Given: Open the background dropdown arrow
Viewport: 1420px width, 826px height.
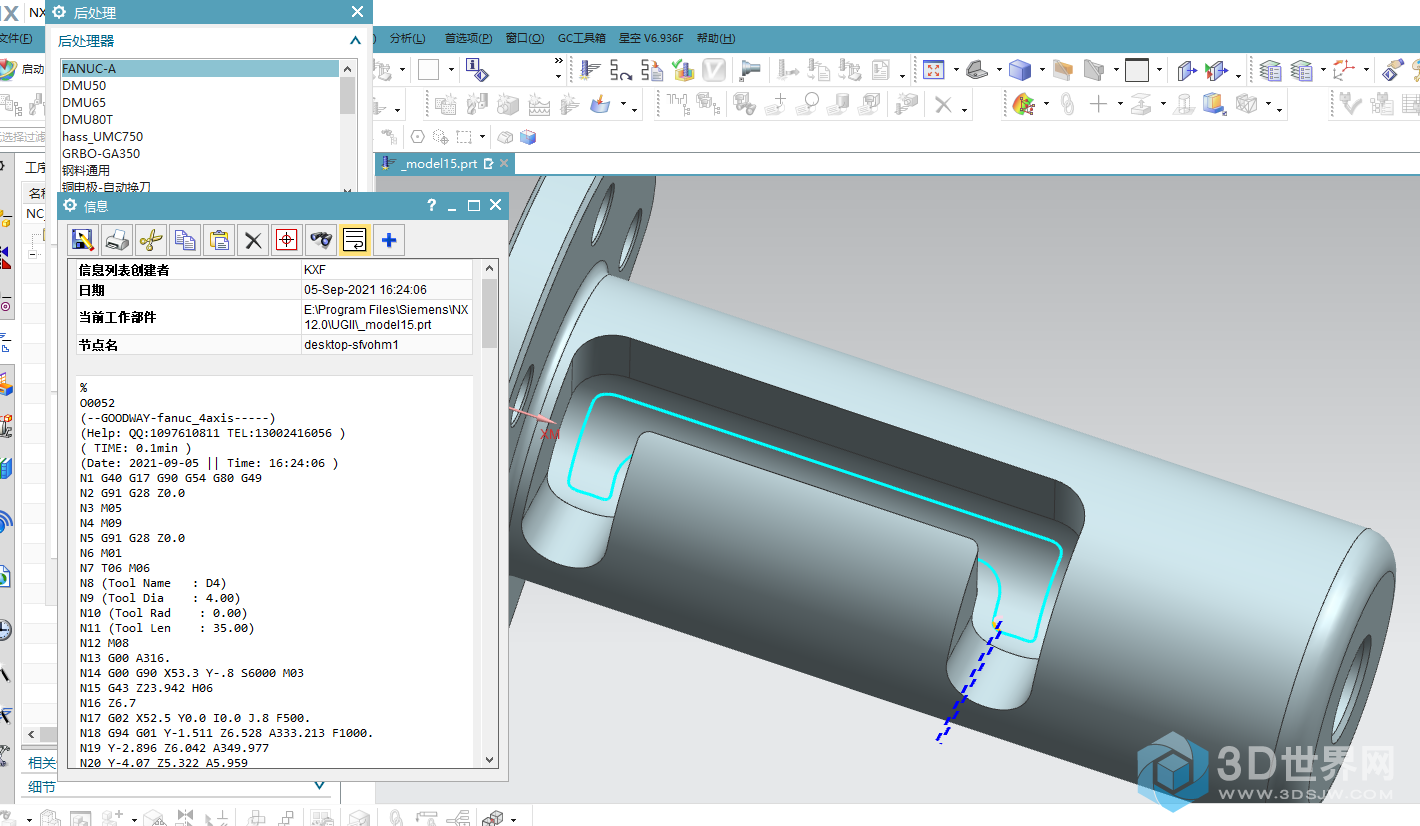Looking at the screenshot, I should [1159, 71].
